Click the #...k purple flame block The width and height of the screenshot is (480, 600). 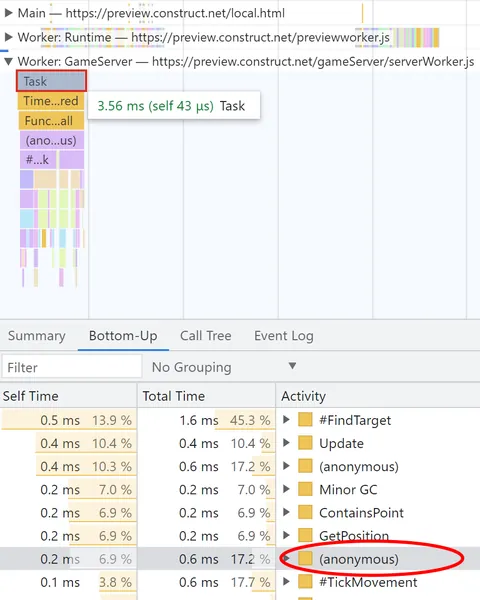click(x=38, y=160)
